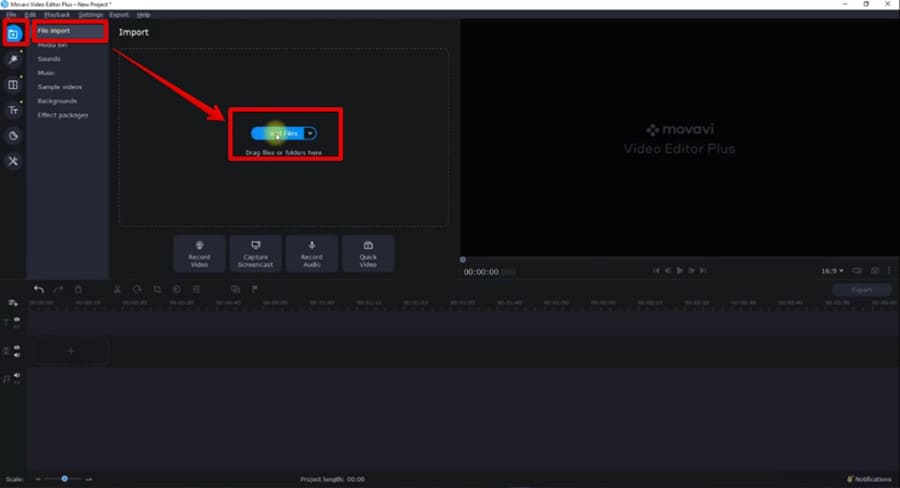Click the Add Files button
Screen dimensions: 900x488
pyautogui.click(x=277, y=134)
